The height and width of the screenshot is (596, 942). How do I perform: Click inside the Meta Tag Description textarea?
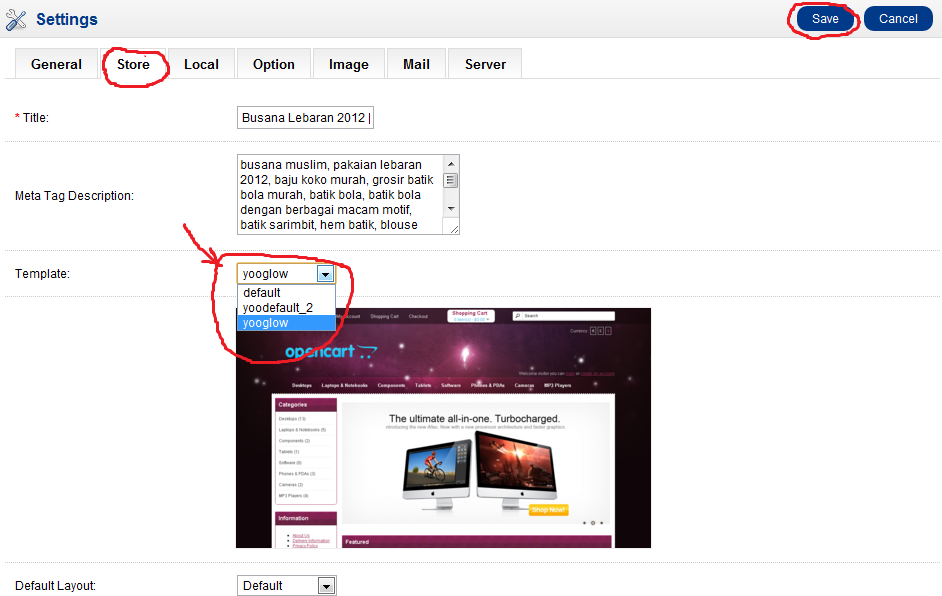click(x=340, y=195)
